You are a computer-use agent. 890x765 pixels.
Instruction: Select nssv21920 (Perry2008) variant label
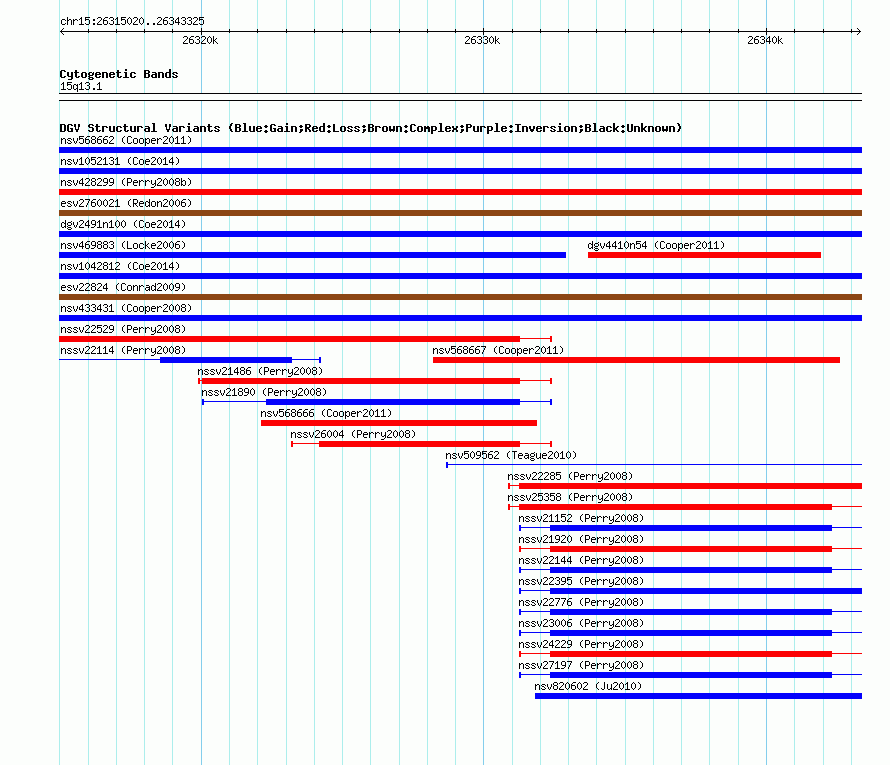click(581, 539)
